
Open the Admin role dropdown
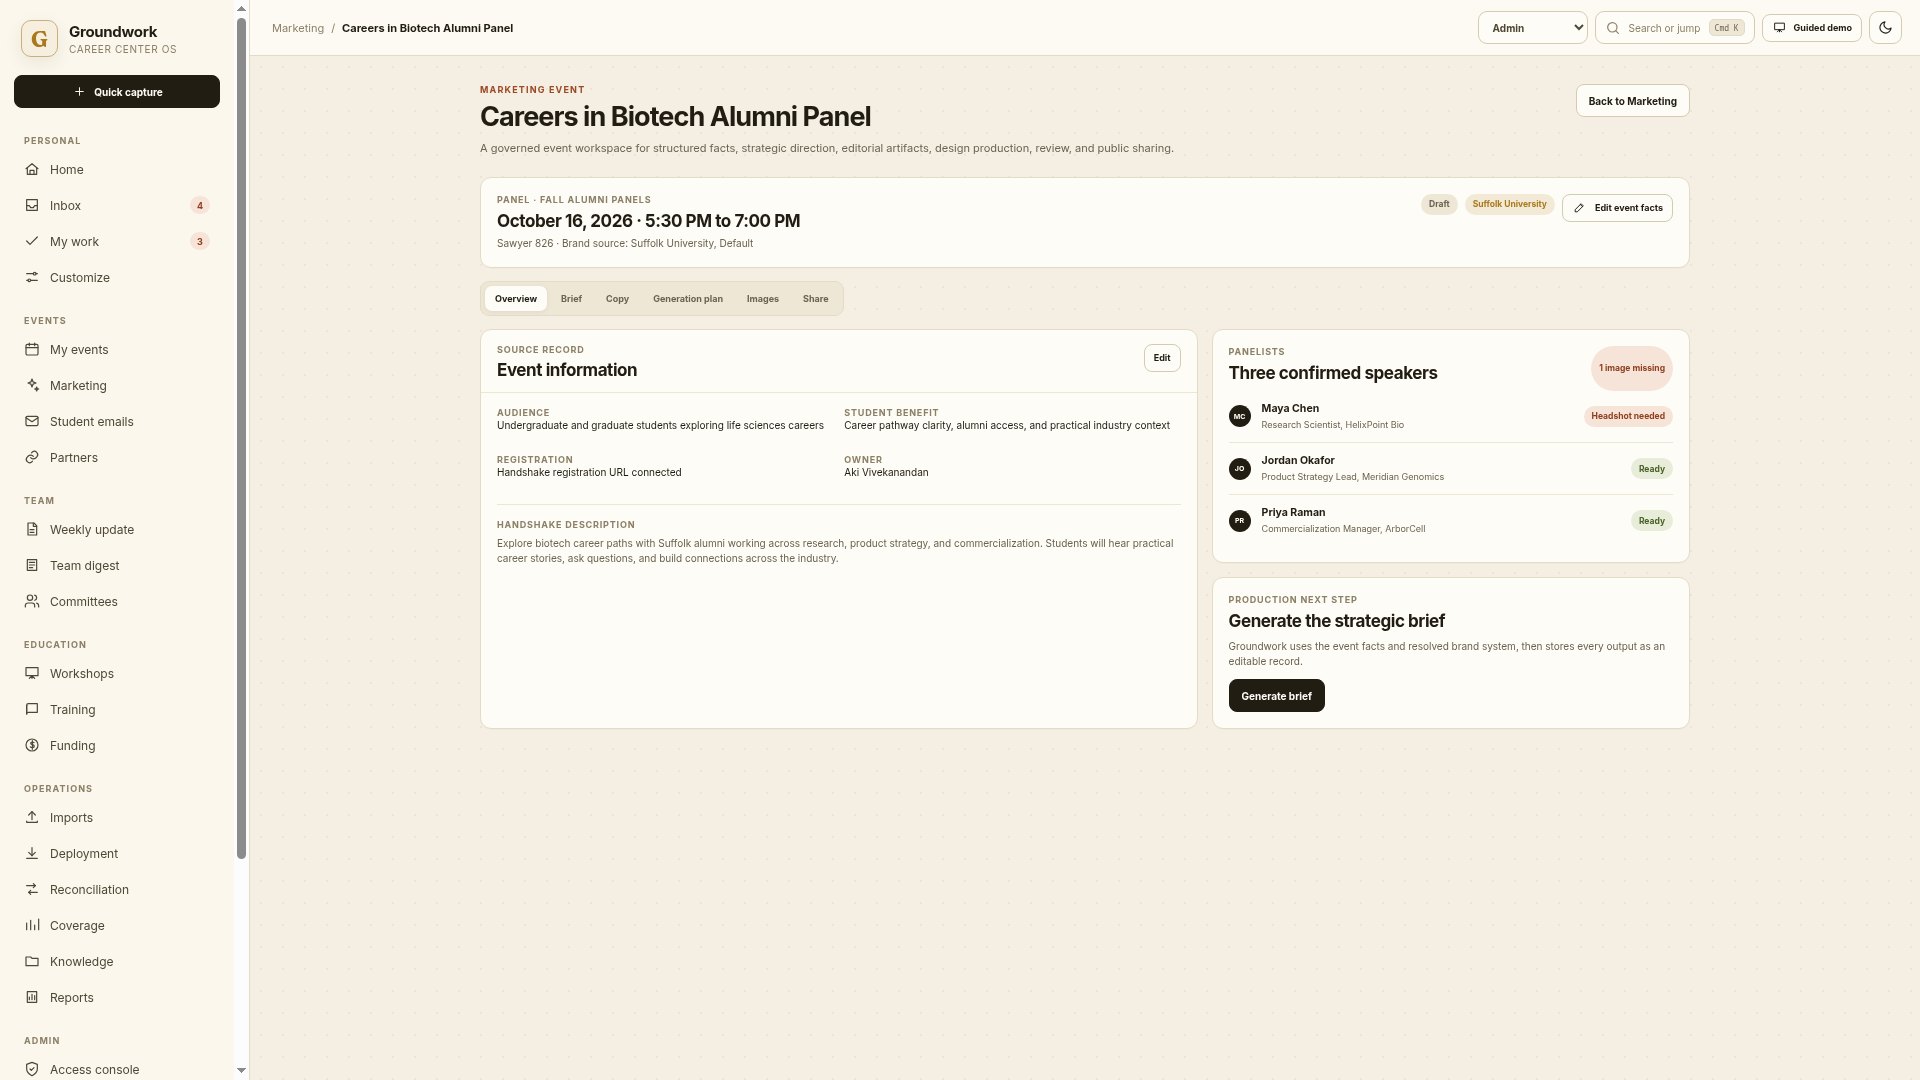tap(1533, 28)
